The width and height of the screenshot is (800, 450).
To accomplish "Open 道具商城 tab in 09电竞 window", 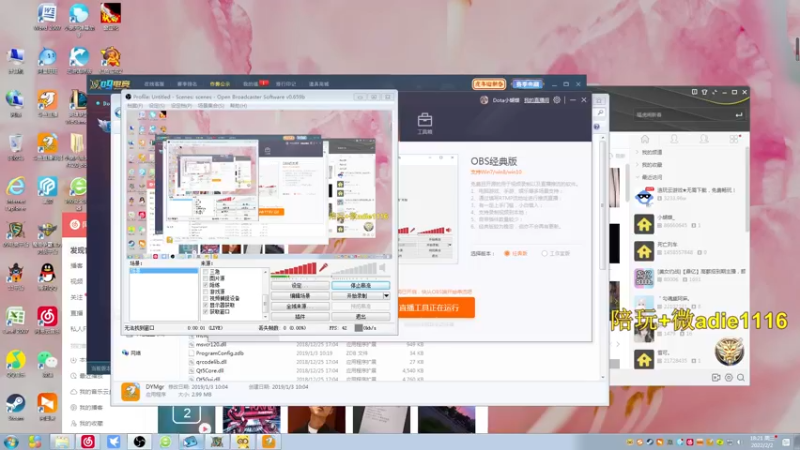I will pyautogui.click(x=319, y=84).
